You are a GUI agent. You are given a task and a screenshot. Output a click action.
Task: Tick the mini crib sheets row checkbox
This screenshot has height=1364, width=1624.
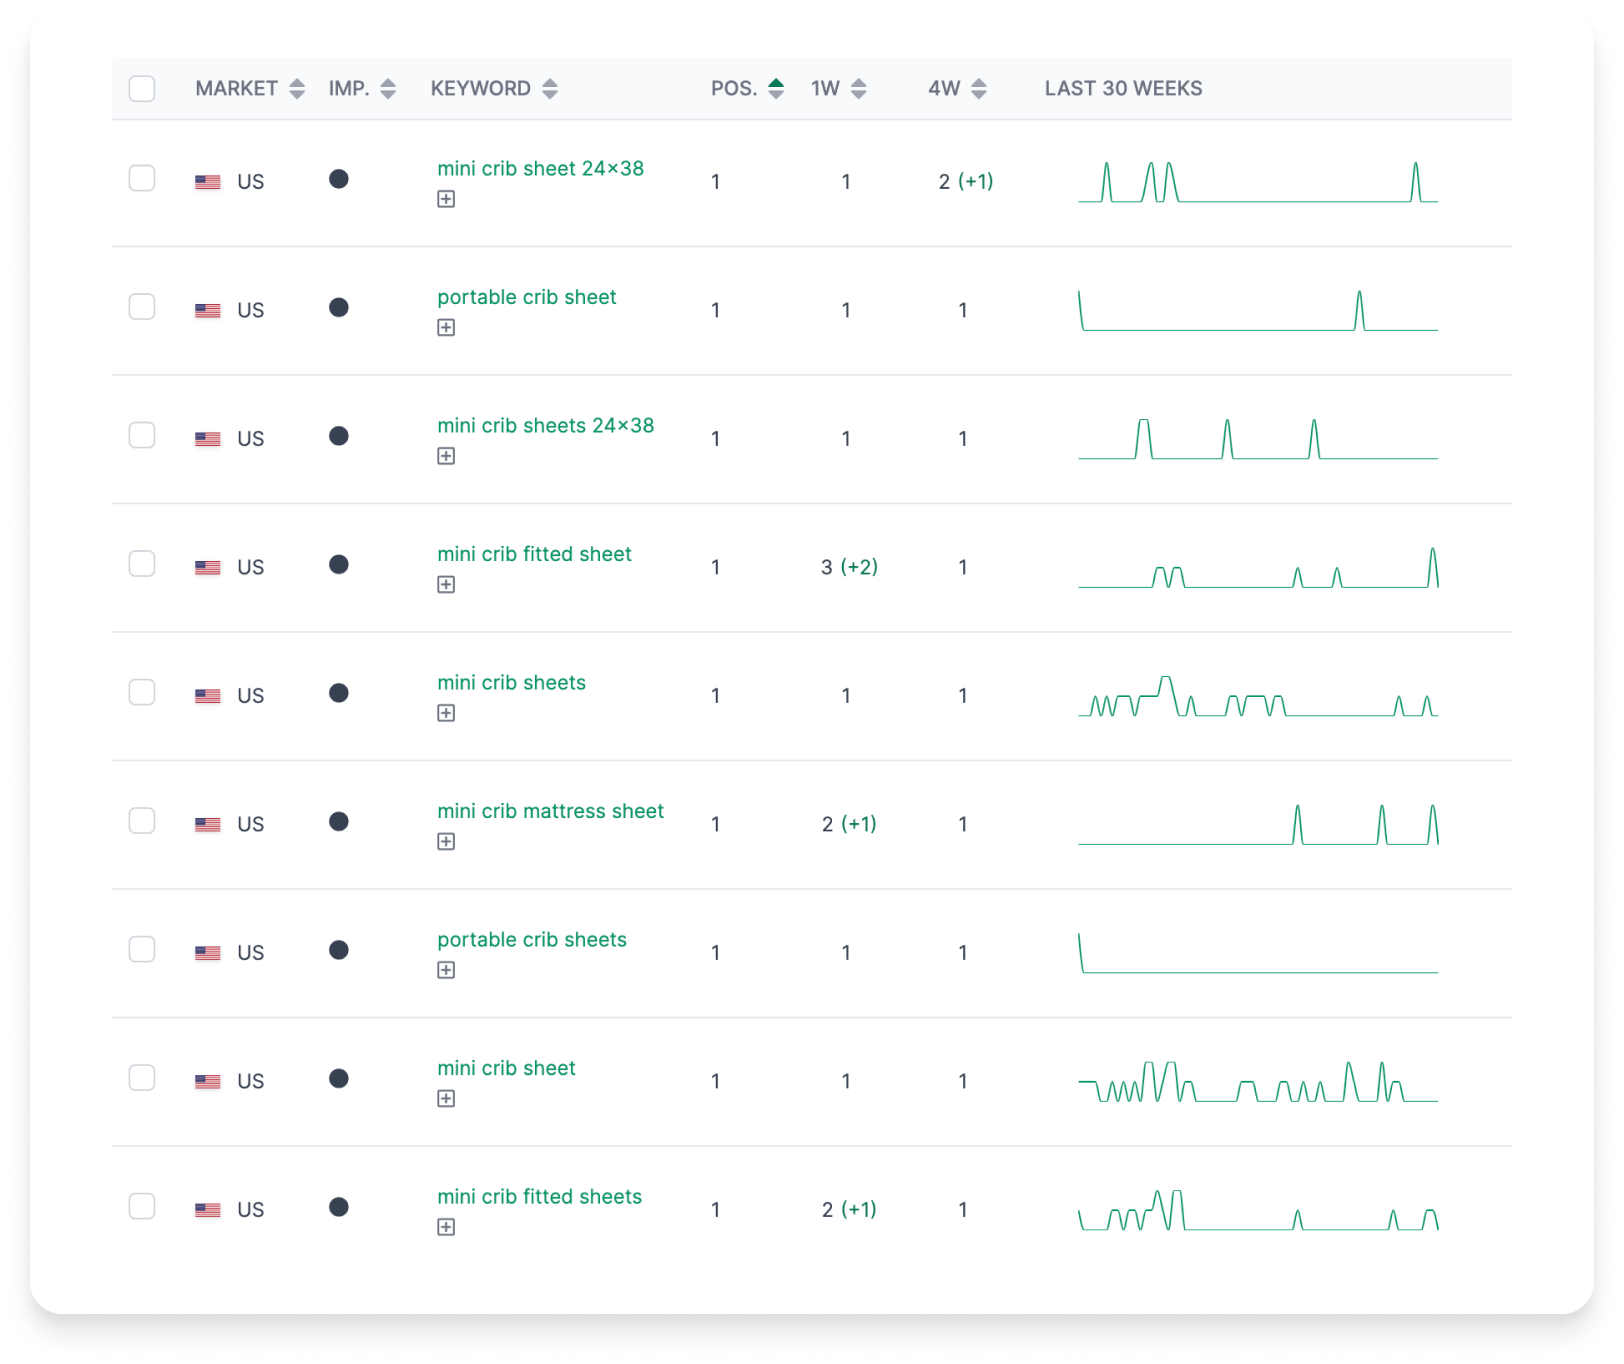(x=142, y=692)
